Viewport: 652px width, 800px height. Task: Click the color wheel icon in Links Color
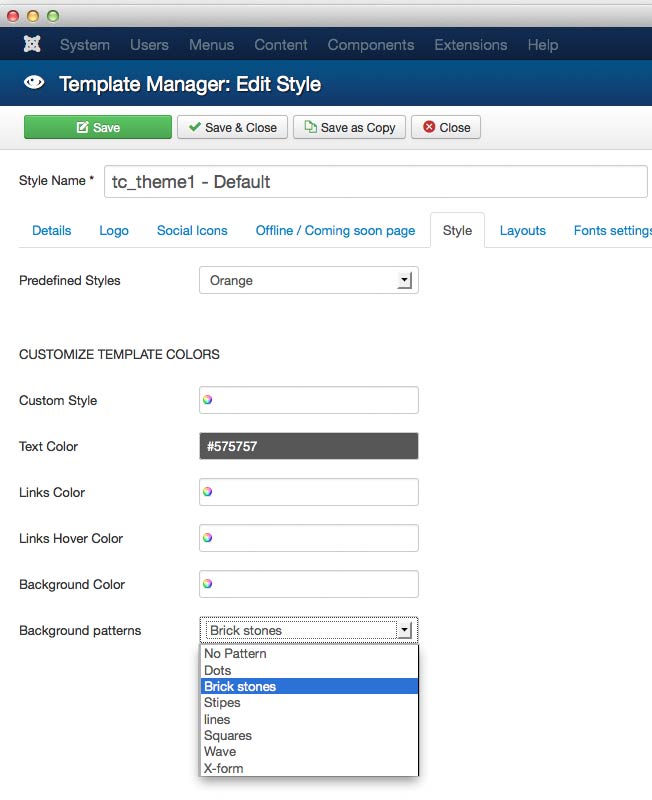208,492
